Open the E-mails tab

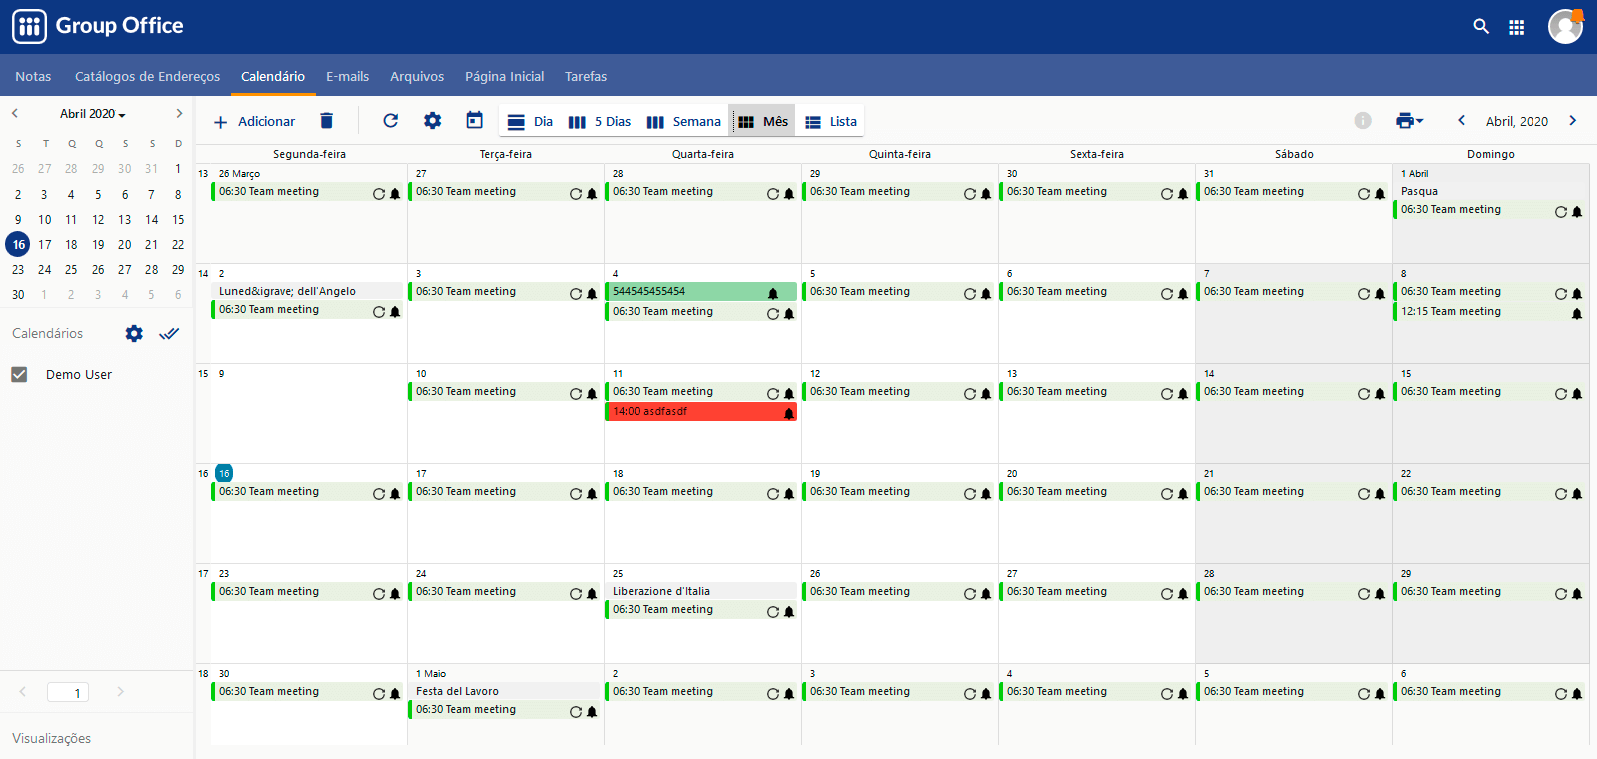tap(347, 76)
